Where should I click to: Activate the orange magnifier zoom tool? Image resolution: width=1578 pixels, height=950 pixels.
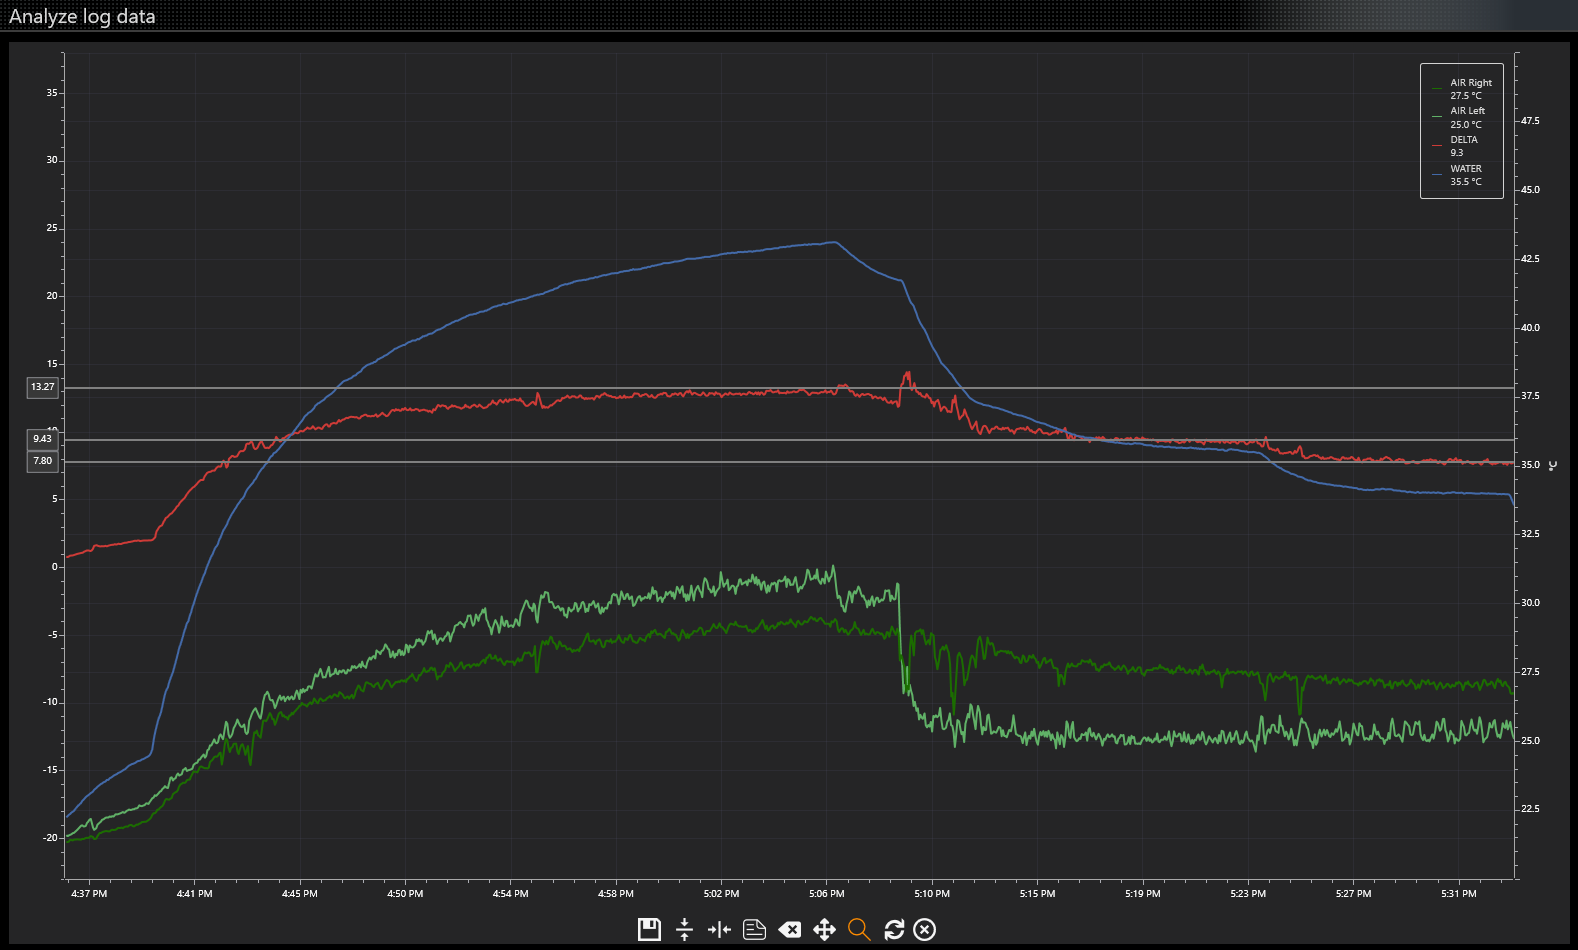pyautogui.click(x=859, y=929)
